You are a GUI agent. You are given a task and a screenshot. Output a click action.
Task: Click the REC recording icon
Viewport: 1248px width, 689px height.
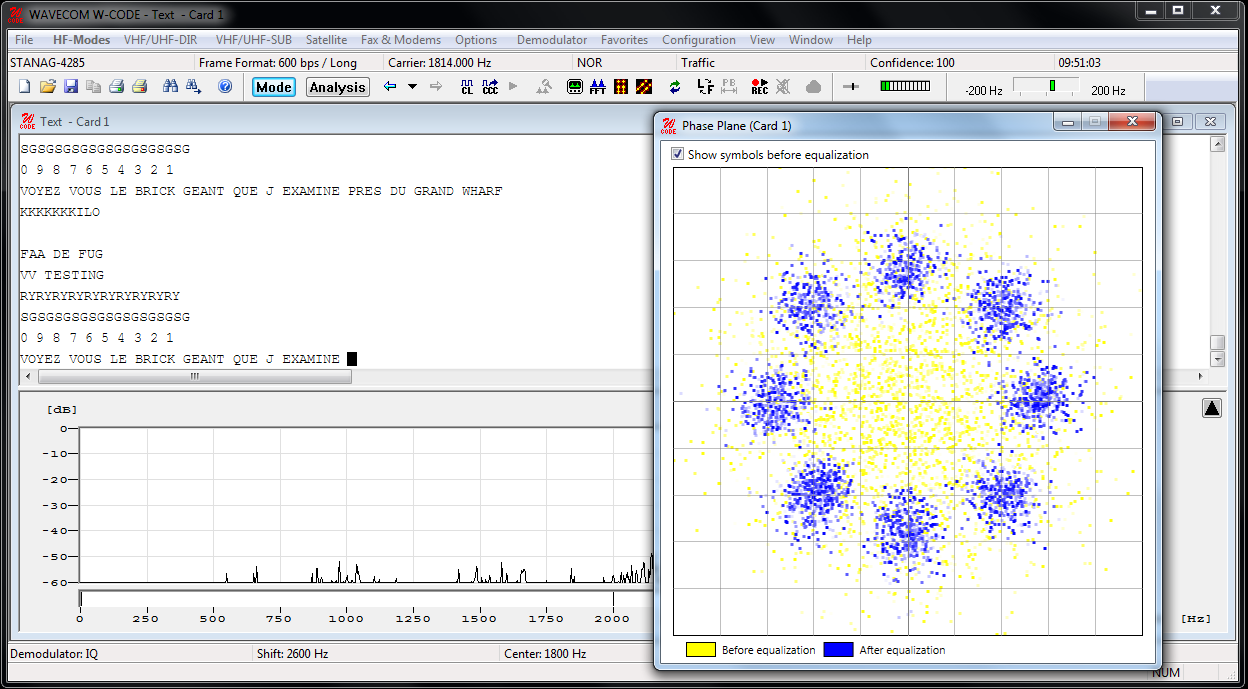tap(760, 87)
